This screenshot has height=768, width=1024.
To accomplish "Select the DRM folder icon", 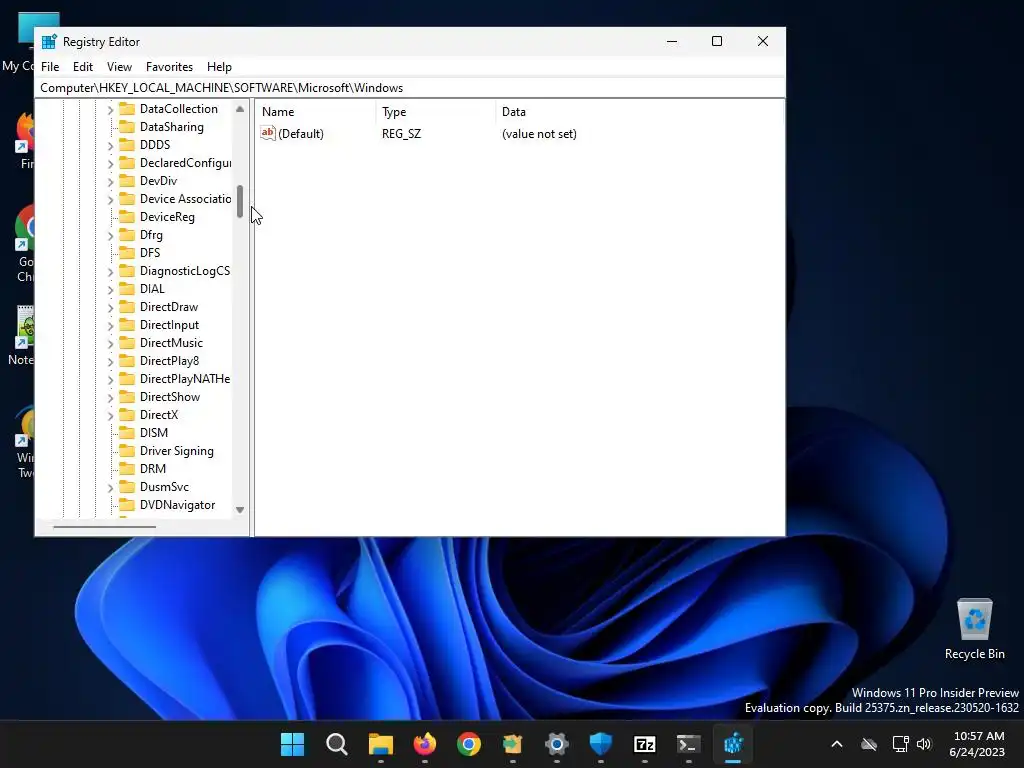I will (x=127, y=469).
